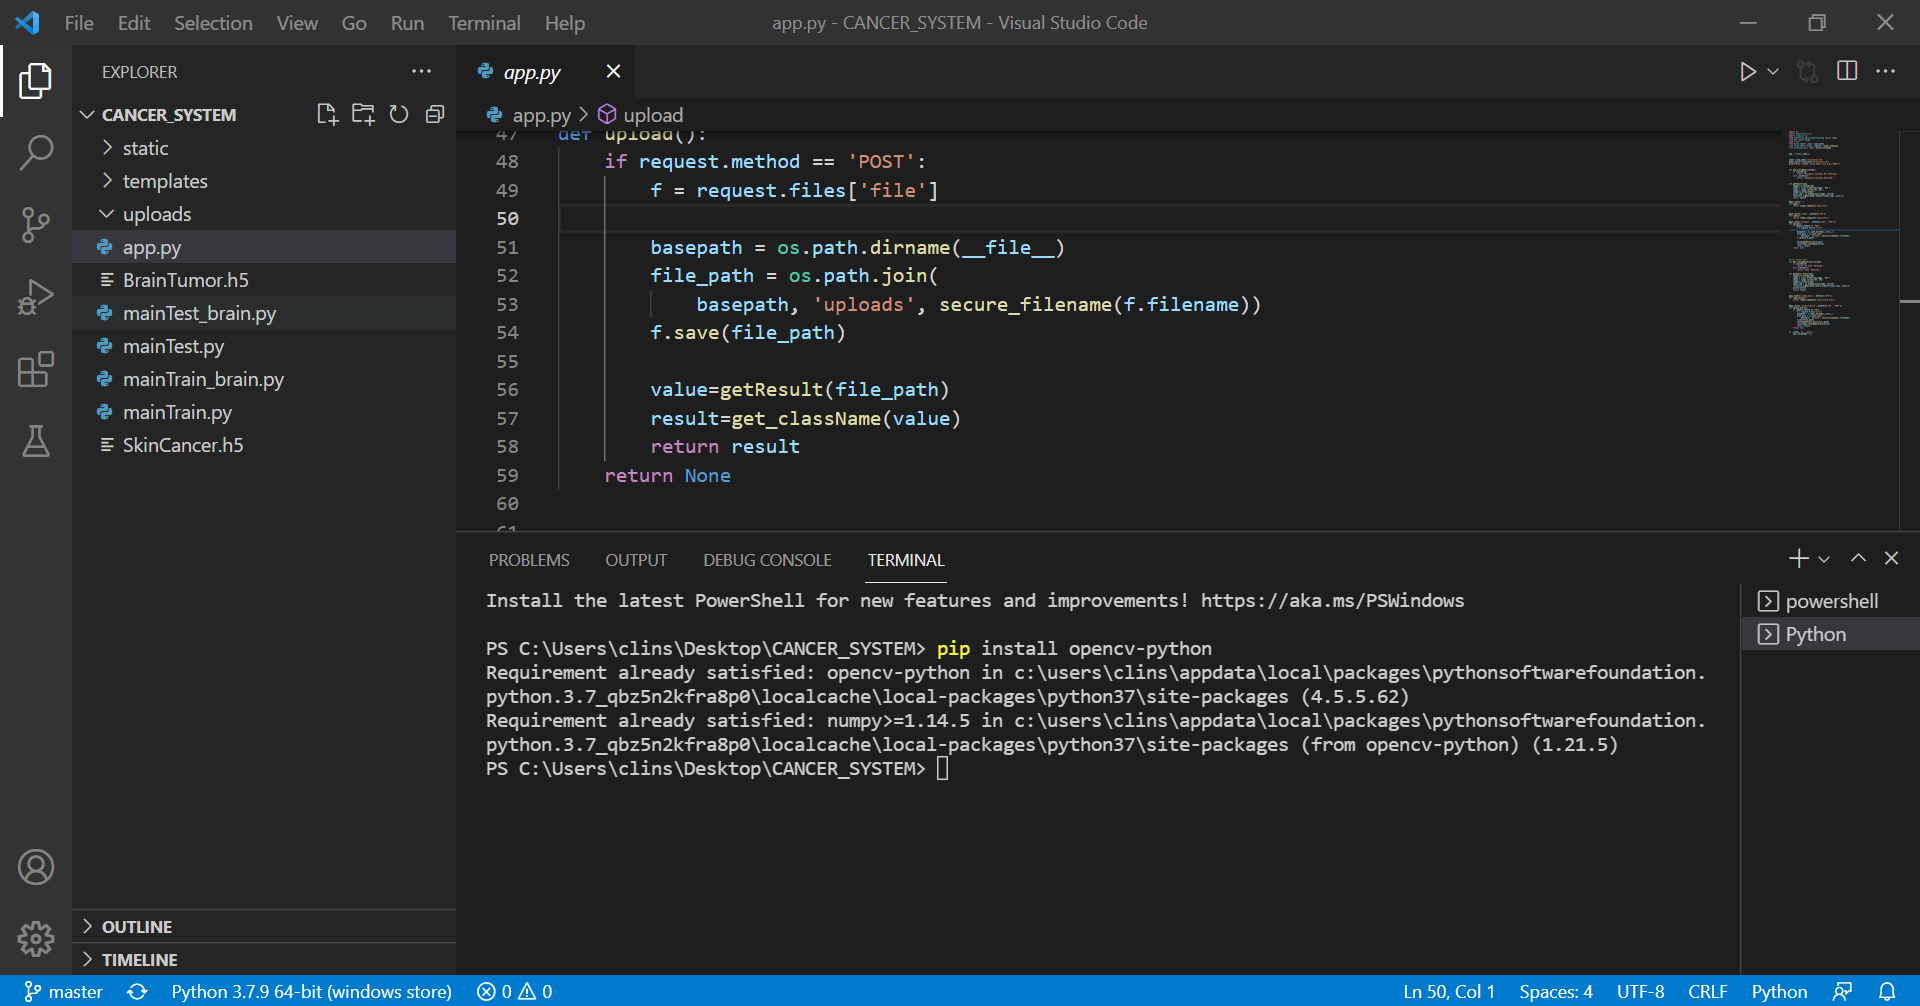1920x1006 pixels.
Task: Open the Testing flask view
Action: point(36,441)
